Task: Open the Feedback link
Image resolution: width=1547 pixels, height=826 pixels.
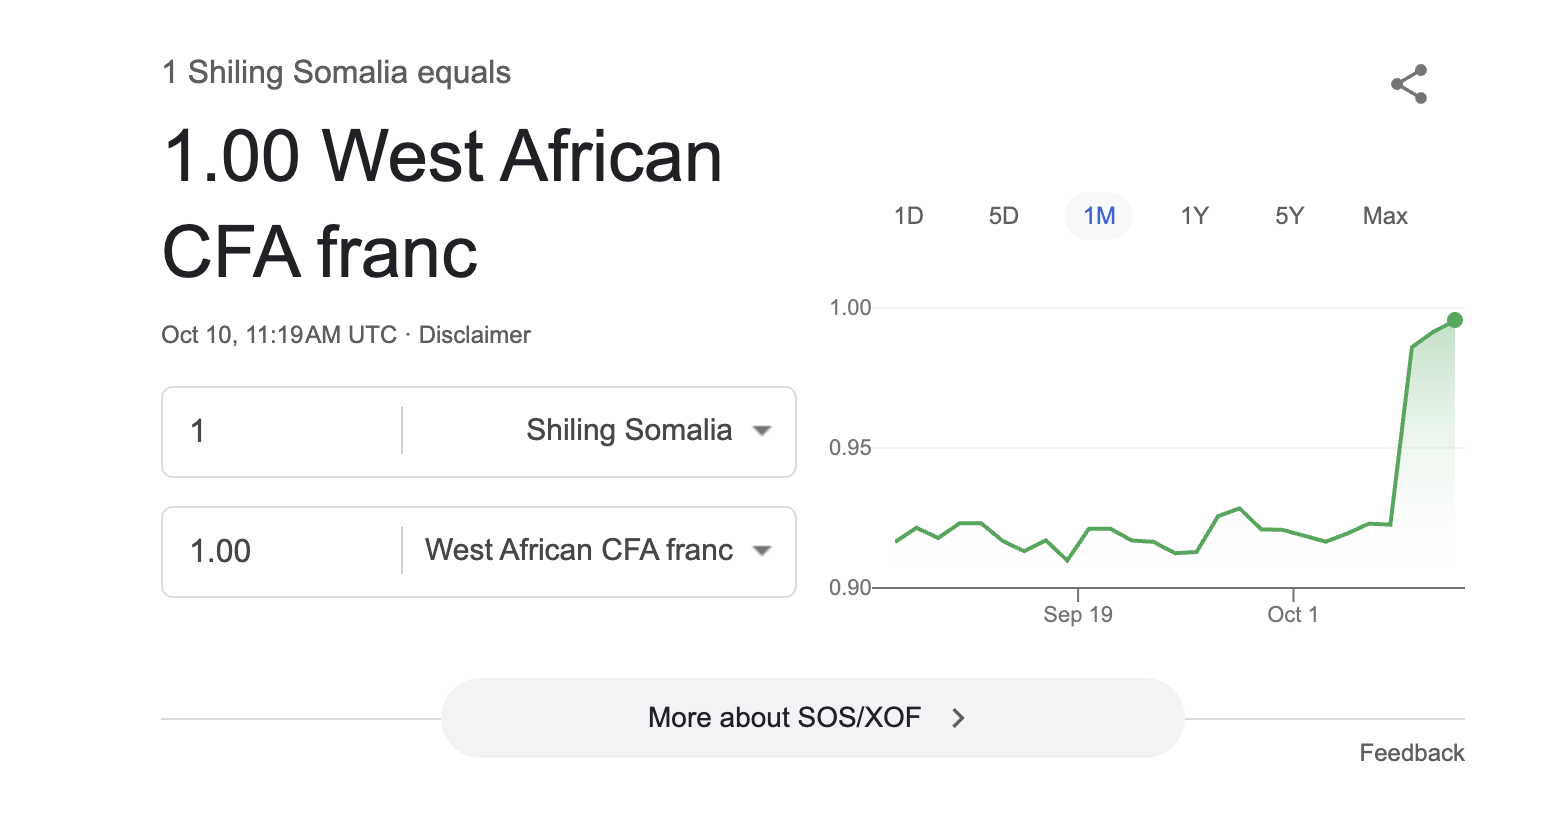Action: (x=1411, y=753)
